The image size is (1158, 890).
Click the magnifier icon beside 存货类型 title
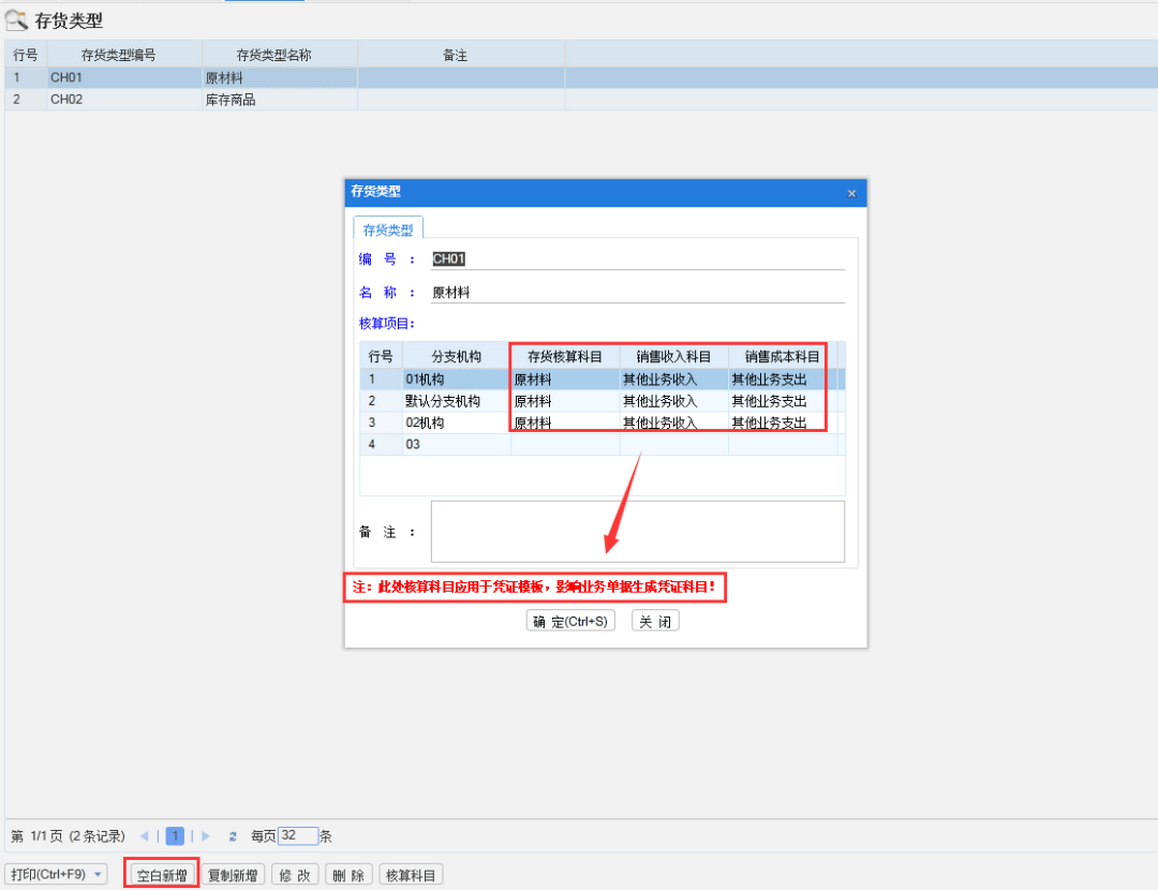pos(16,20)
